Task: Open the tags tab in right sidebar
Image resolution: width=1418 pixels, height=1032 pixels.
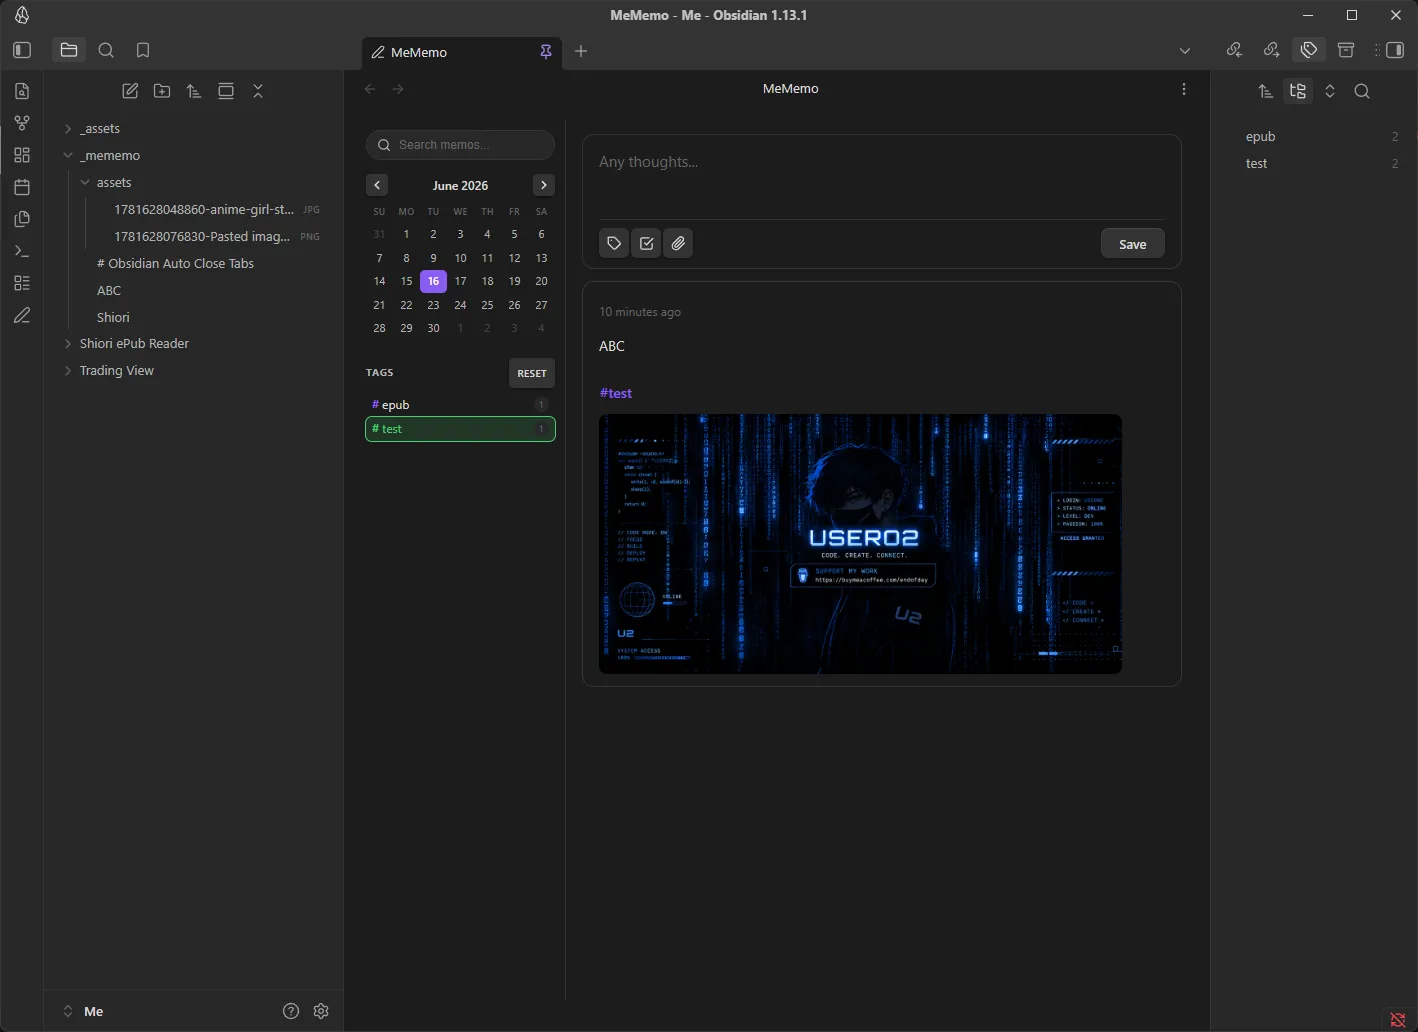Action: point(1309,50)
